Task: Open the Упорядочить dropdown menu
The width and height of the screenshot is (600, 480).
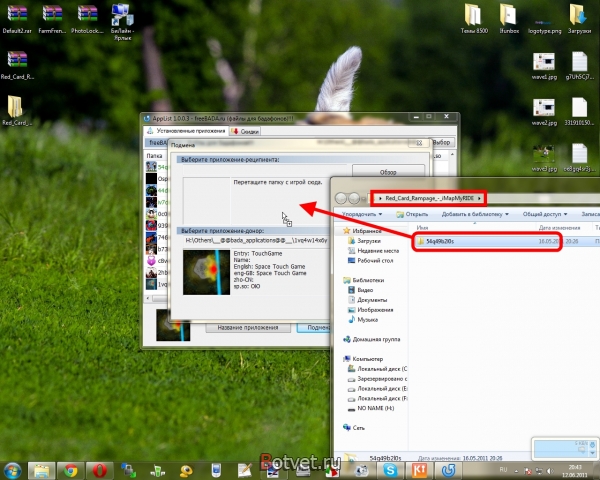Action: 360,214
